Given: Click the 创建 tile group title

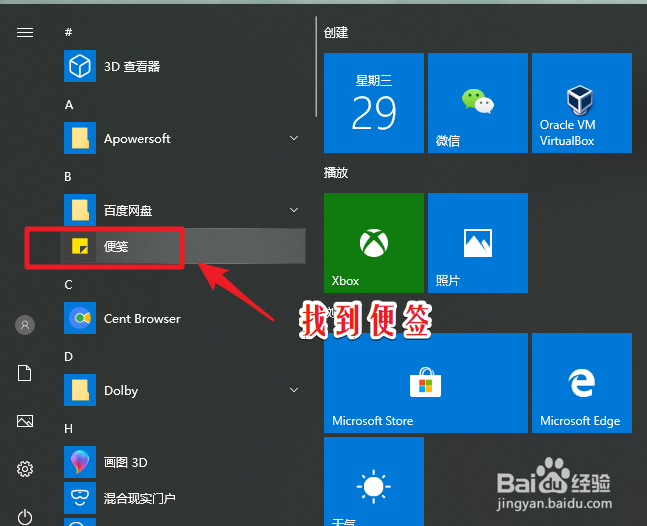Looking at the screenshot, I should [336, 33].
